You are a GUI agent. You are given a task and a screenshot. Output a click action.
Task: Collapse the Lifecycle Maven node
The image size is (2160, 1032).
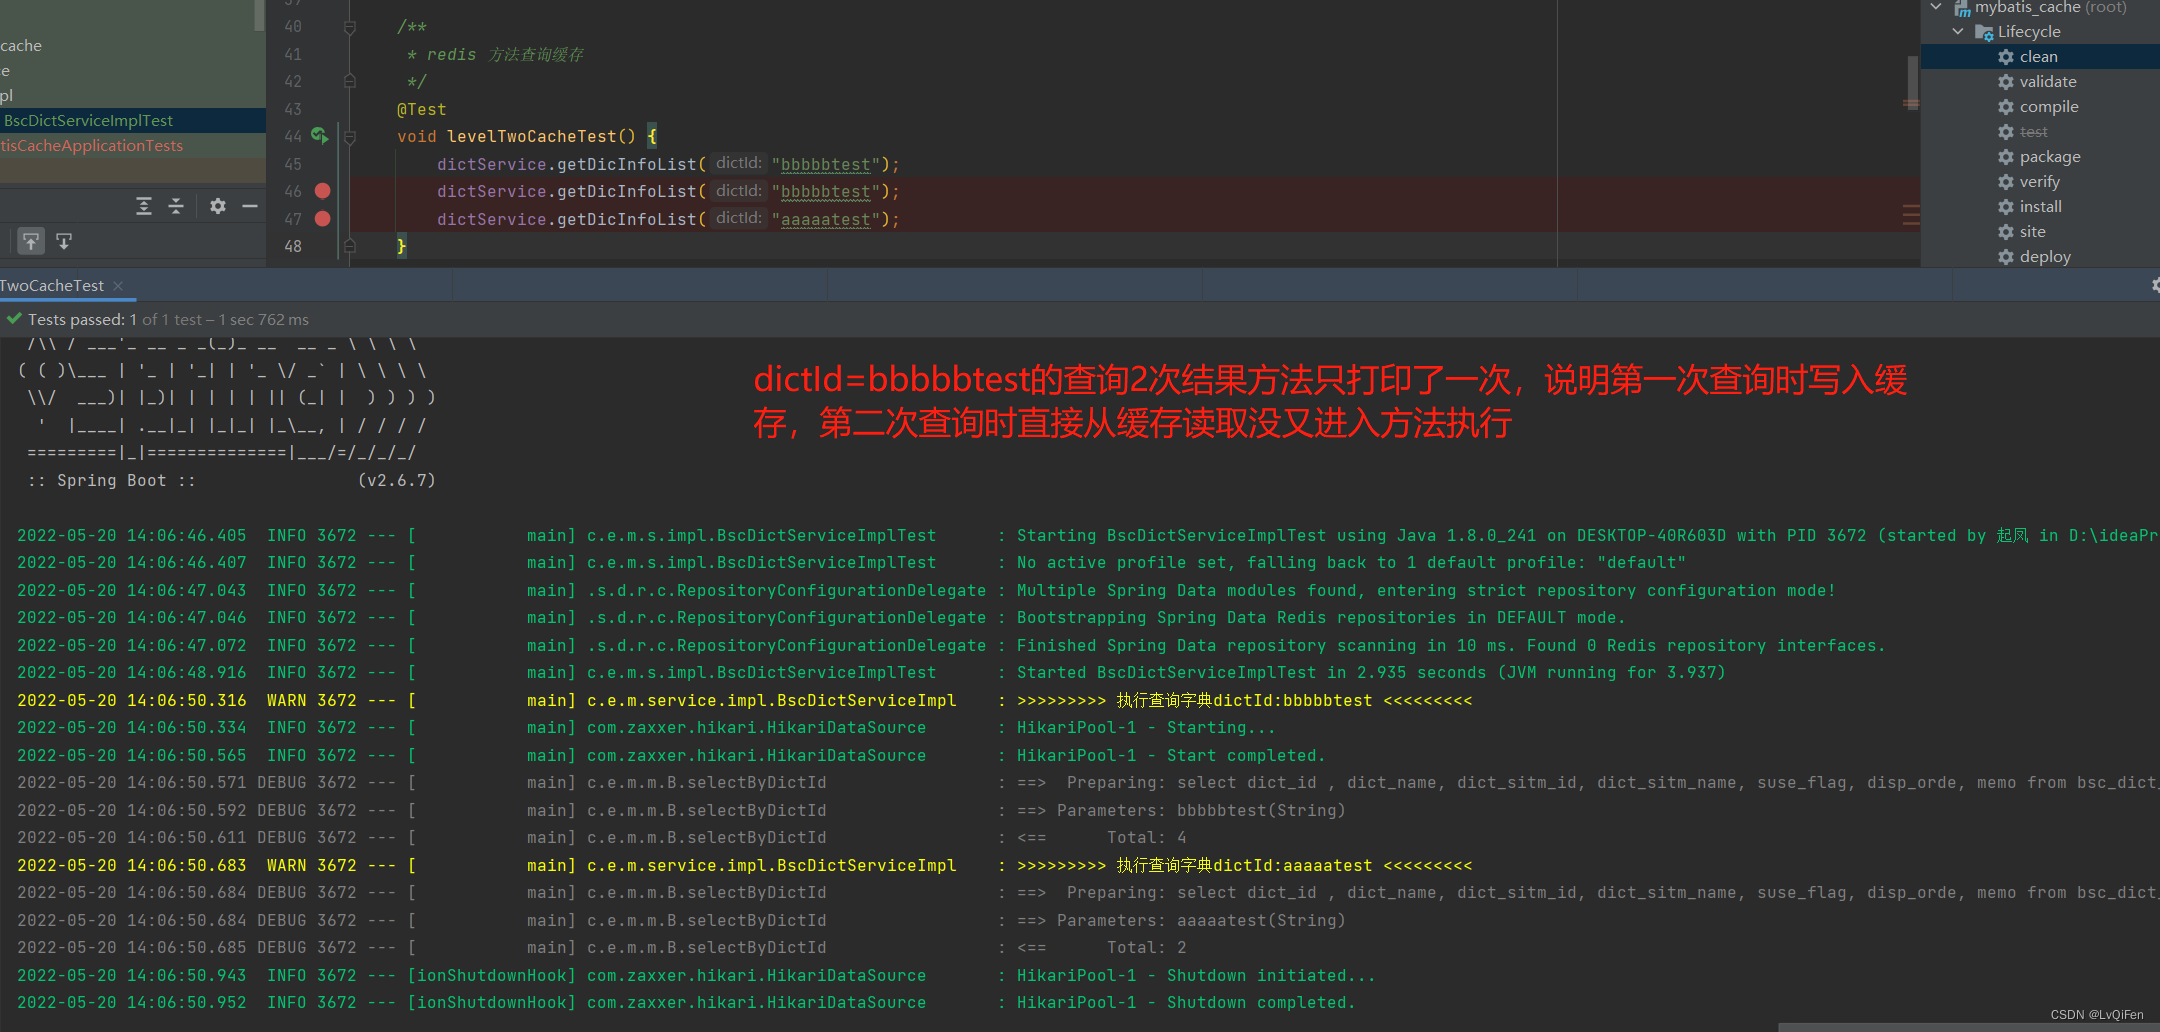1958,32
